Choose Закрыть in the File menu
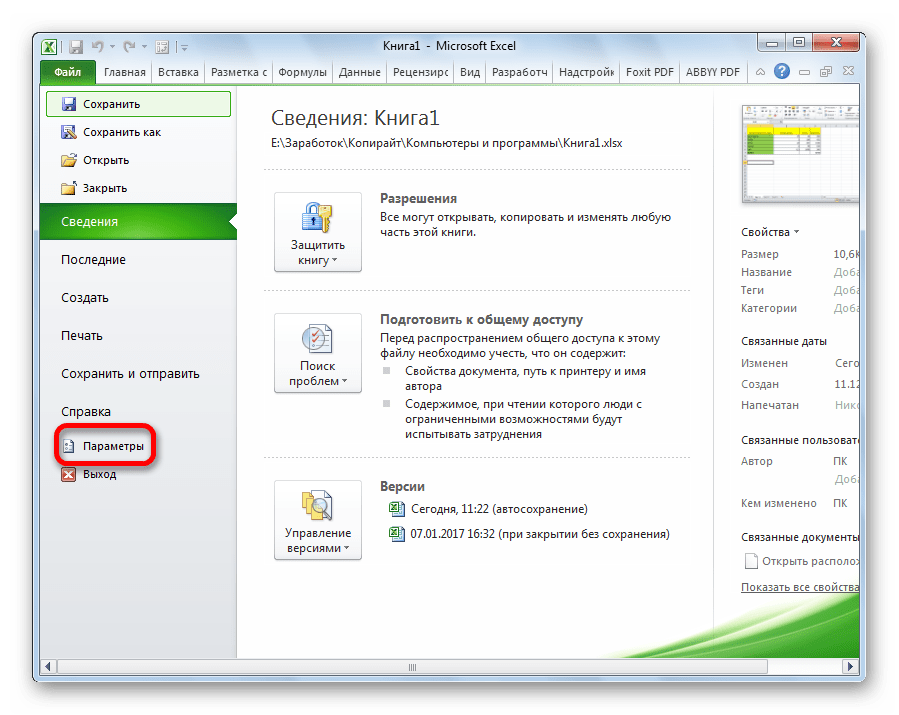 point(138,188)
